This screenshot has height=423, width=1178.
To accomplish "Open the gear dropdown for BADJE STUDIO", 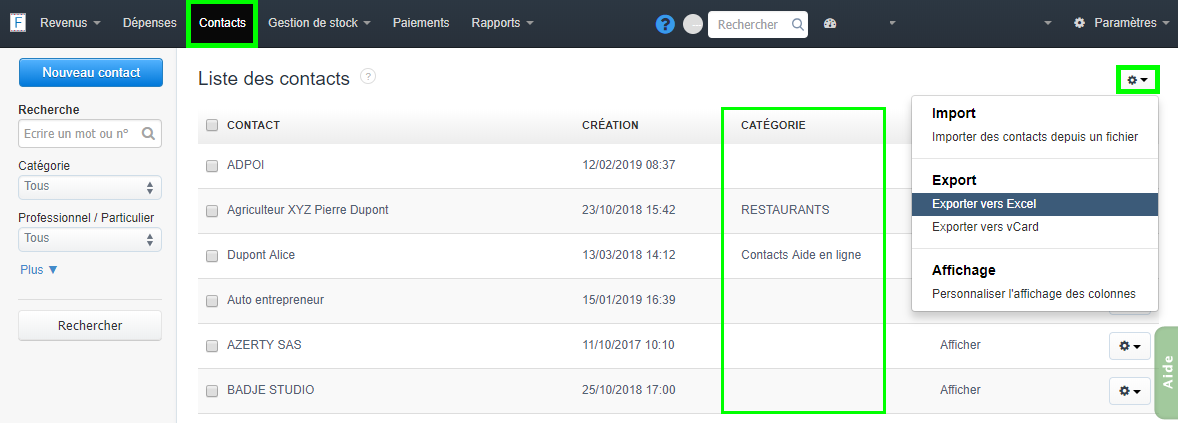I will pyautogui.click(x=1130, y=391).
